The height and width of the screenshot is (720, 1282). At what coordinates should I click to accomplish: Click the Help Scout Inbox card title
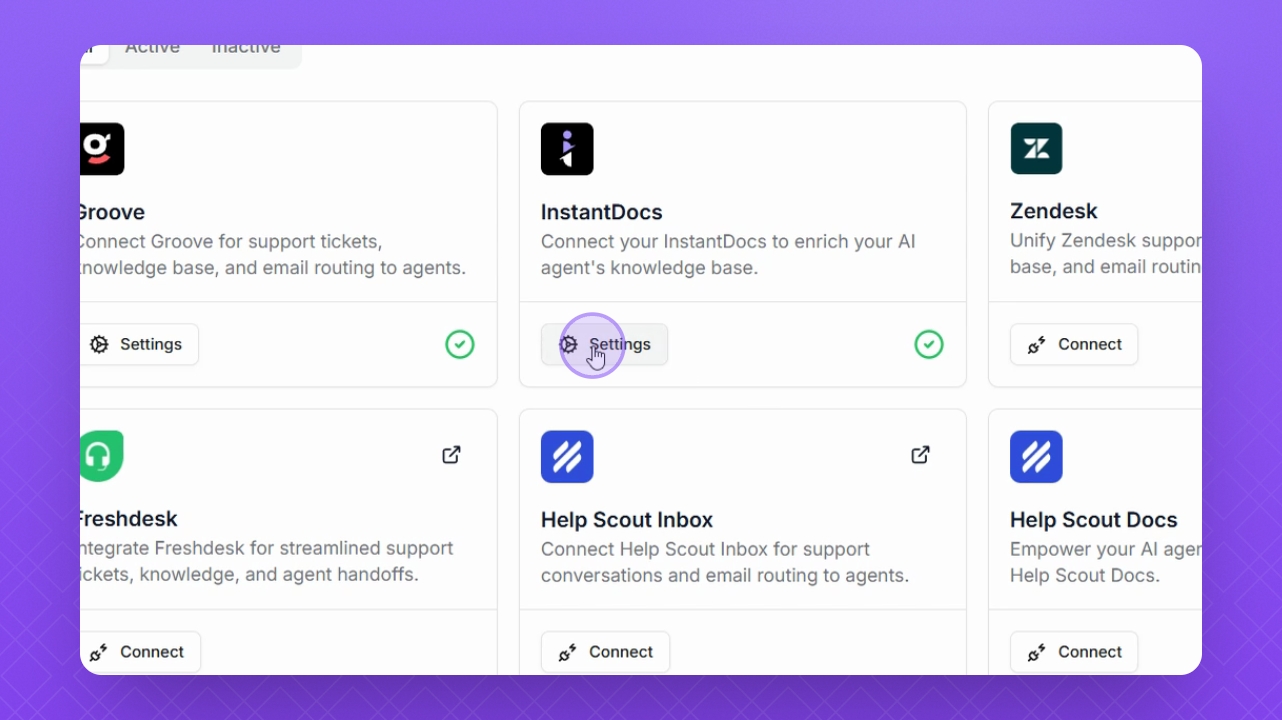pyautogui.click(x=626, y=520)
